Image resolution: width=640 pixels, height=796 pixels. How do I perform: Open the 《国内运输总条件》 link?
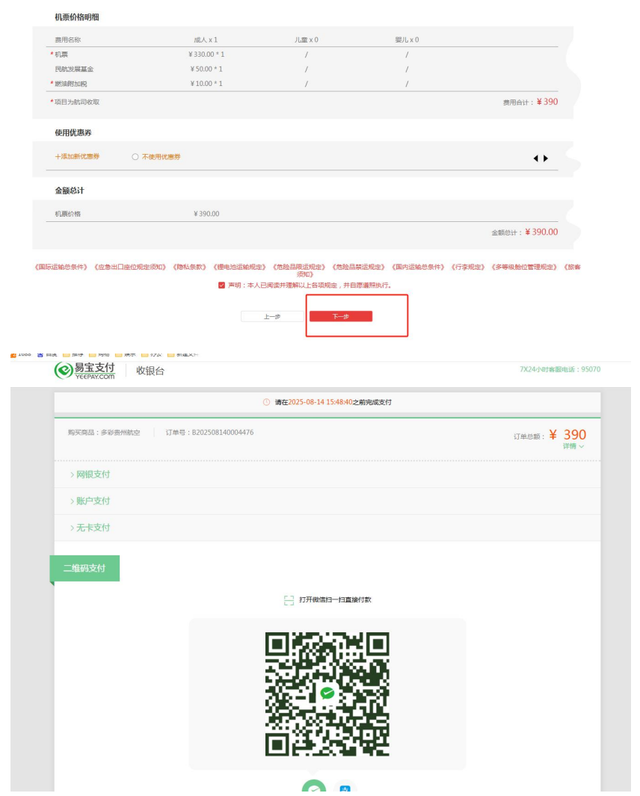418,267
